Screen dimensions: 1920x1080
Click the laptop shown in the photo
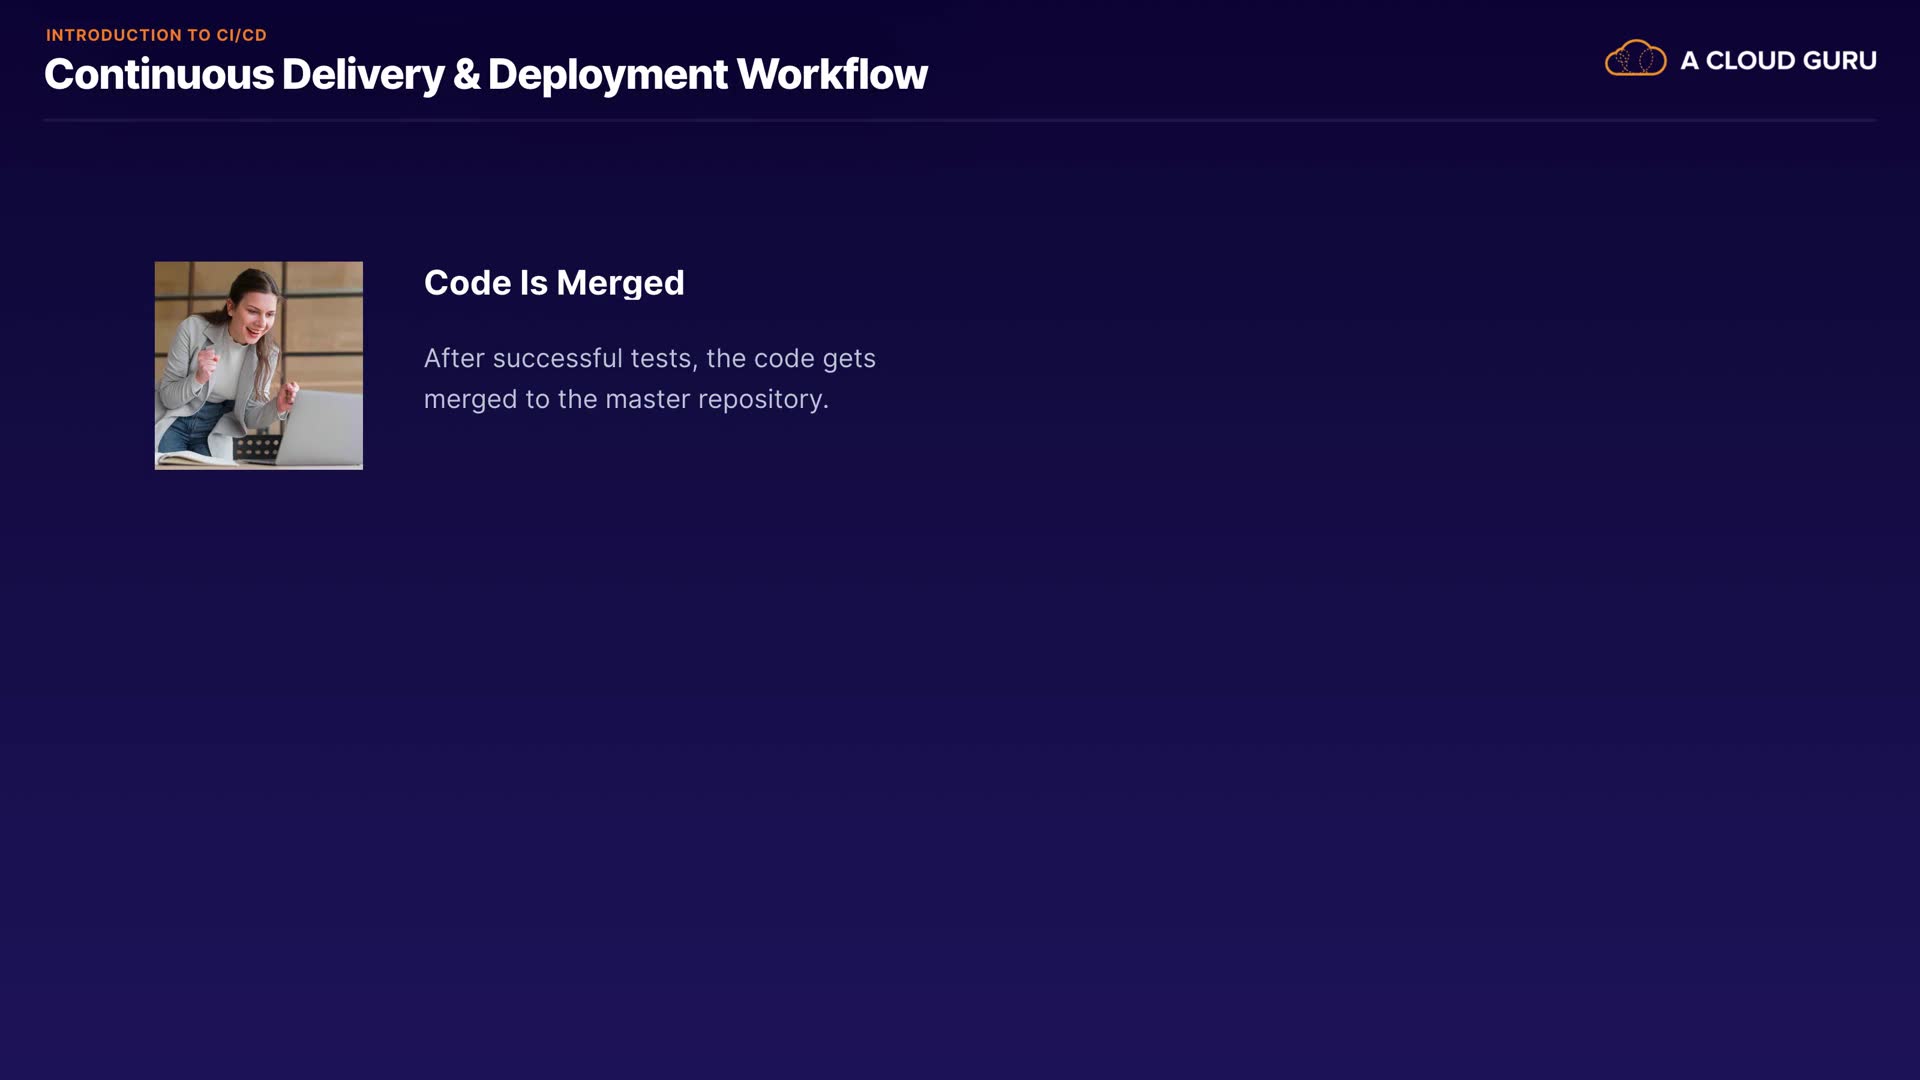point(322,427)
